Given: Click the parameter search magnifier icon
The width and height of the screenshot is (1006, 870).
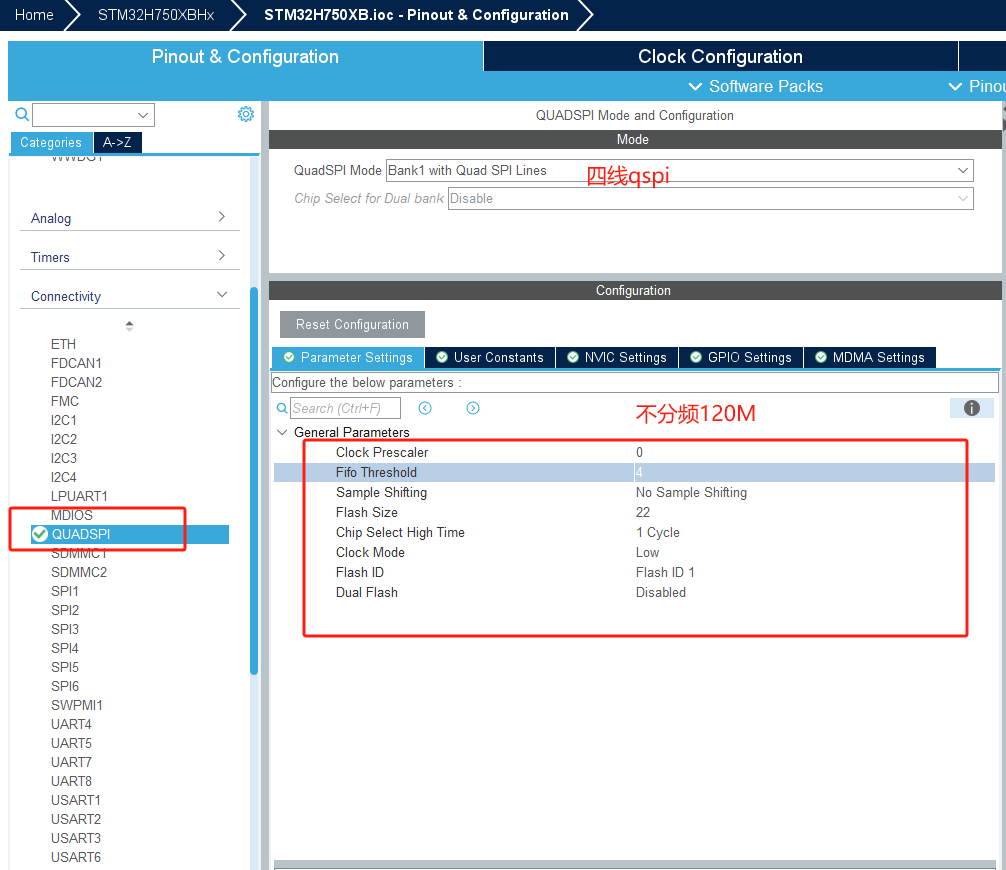Looking at the screenshot, I should [x=282, y=408].
